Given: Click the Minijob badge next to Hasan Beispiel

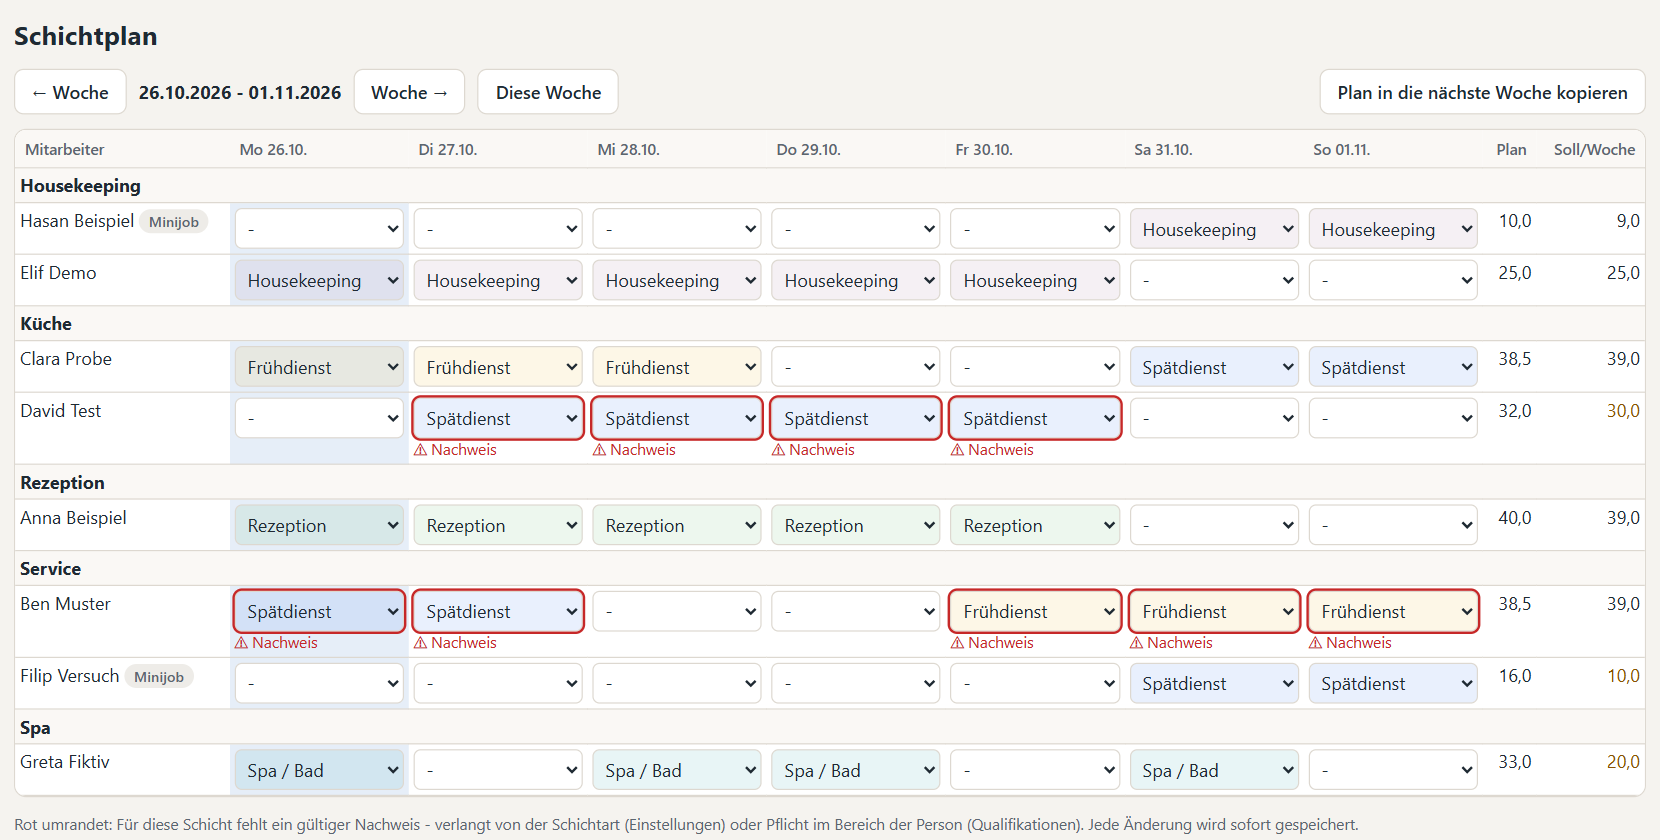Looking at the screenshot, I should pyautogui.click(x=174, y=222).
